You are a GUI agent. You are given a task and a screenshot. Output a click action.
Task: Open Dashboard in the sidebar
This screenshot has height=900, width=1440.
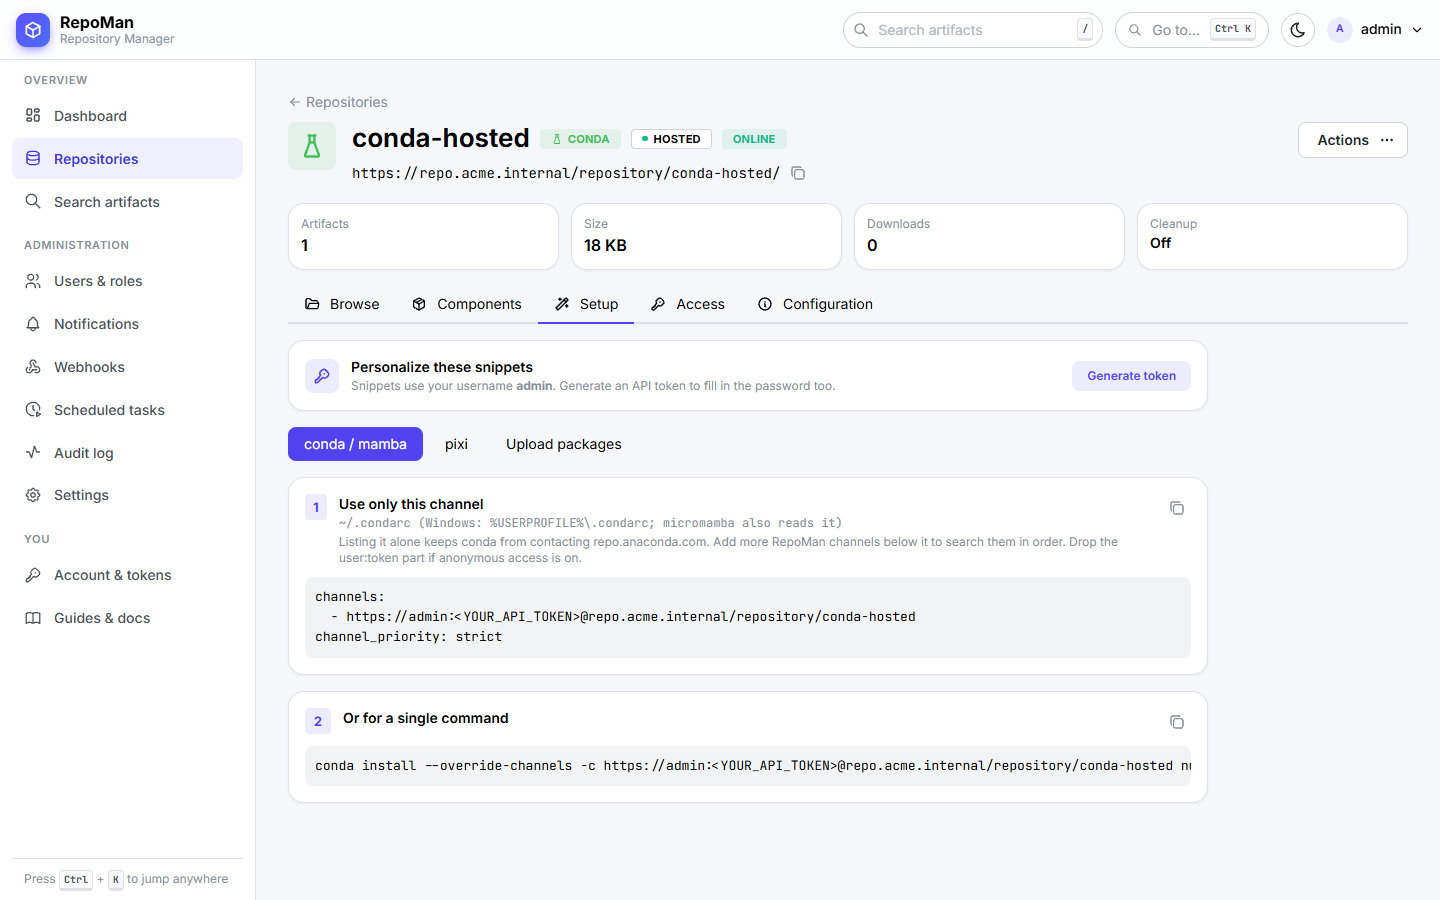127,116
